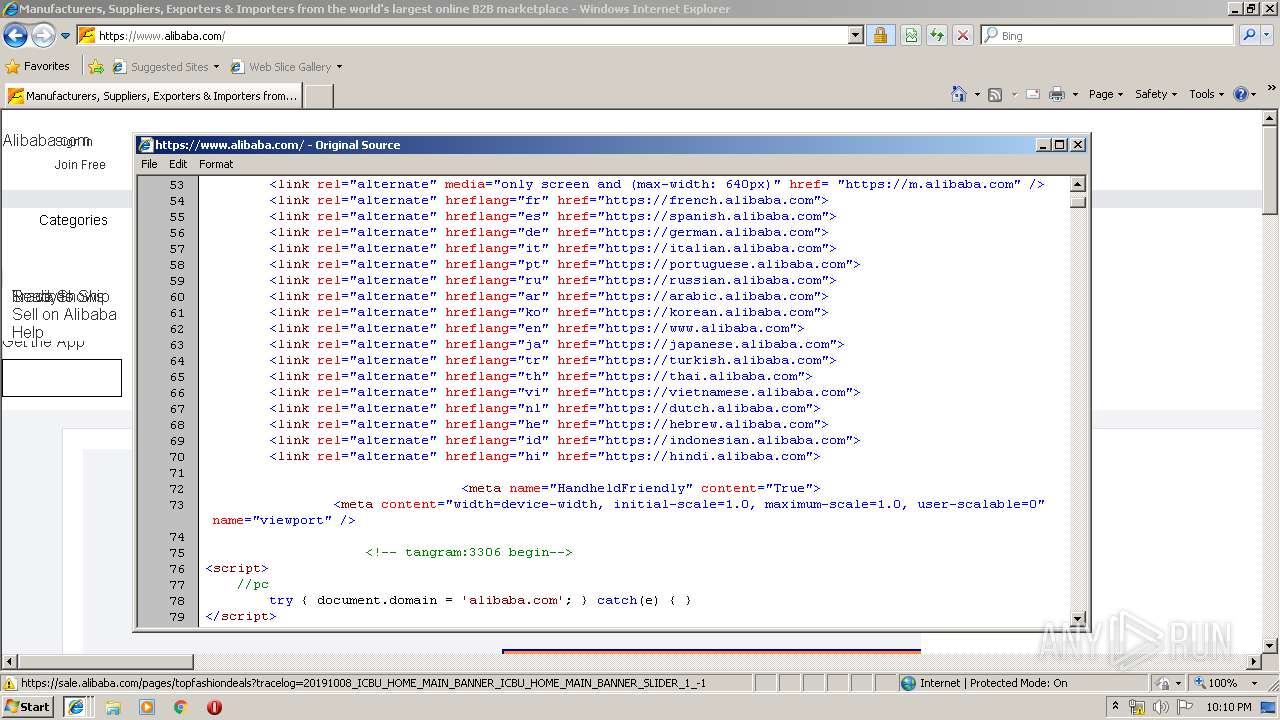Go to Home page via house icon
This screenshot has height=720, width=1280.
[959, 94]
